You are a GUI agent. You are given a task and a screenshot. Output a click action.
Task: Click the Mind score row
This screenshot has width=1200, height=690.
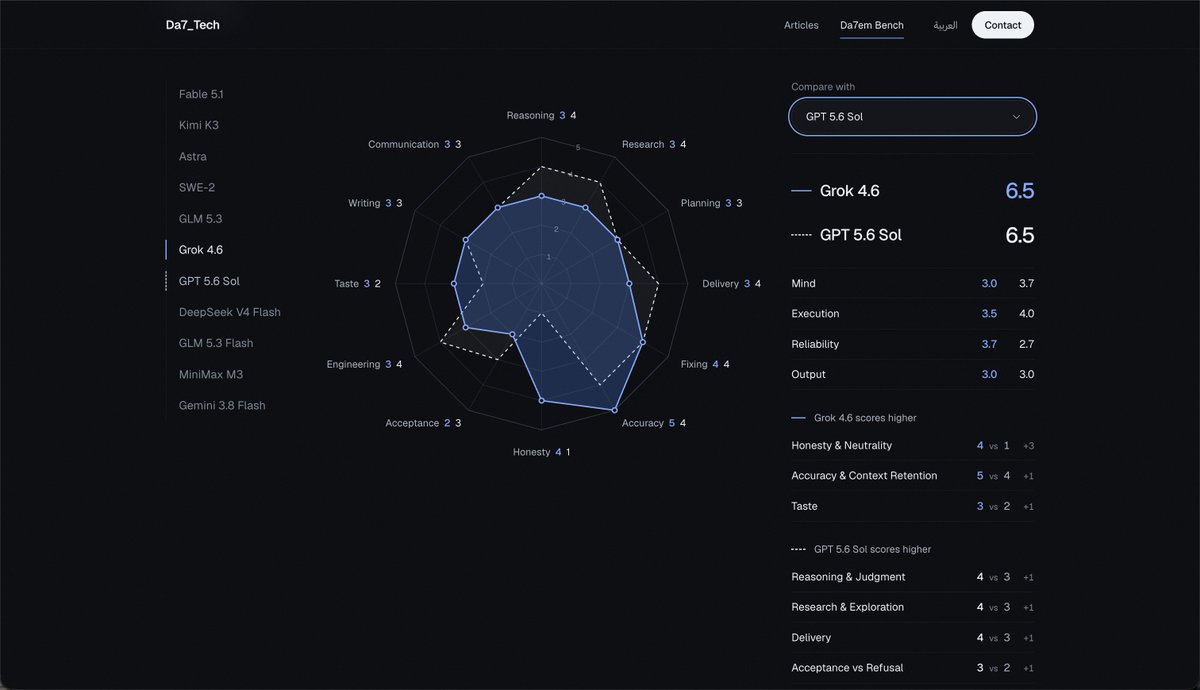[x=912, y=284]
